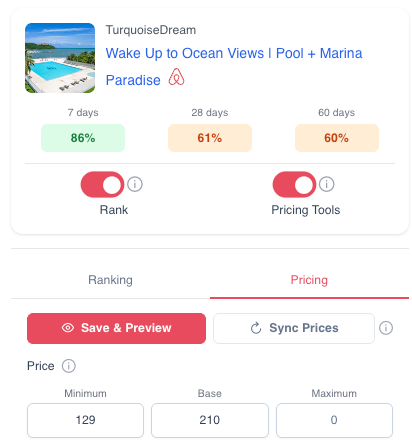Toggle the Rank switch off
The image size is (412, 446).
pos(102,184)
